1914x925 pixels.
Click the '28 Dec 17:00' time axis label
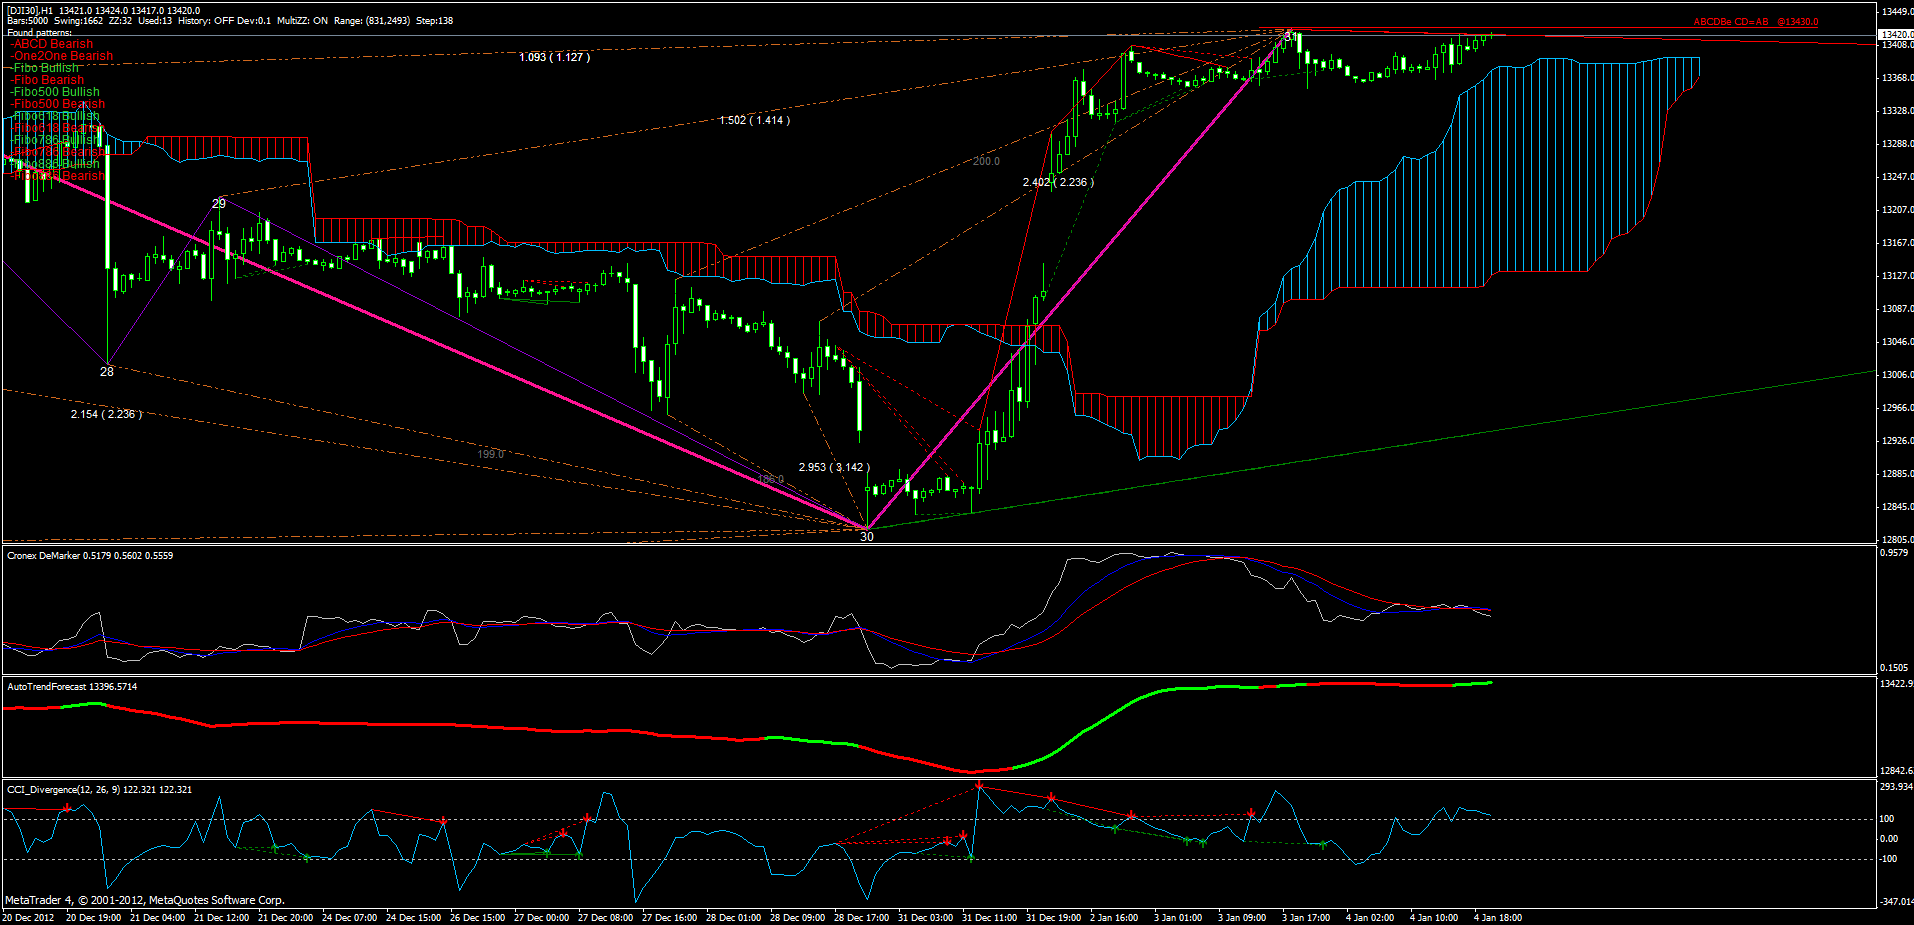[x=861, y=918]
